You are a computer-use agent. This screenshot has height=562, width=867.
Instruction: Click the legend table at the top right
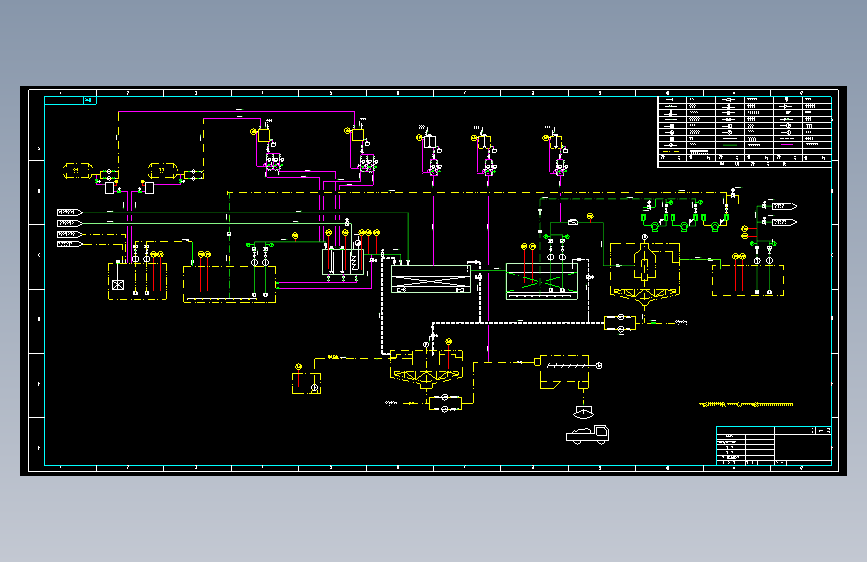pyautogui.click(x=744, y=132)
